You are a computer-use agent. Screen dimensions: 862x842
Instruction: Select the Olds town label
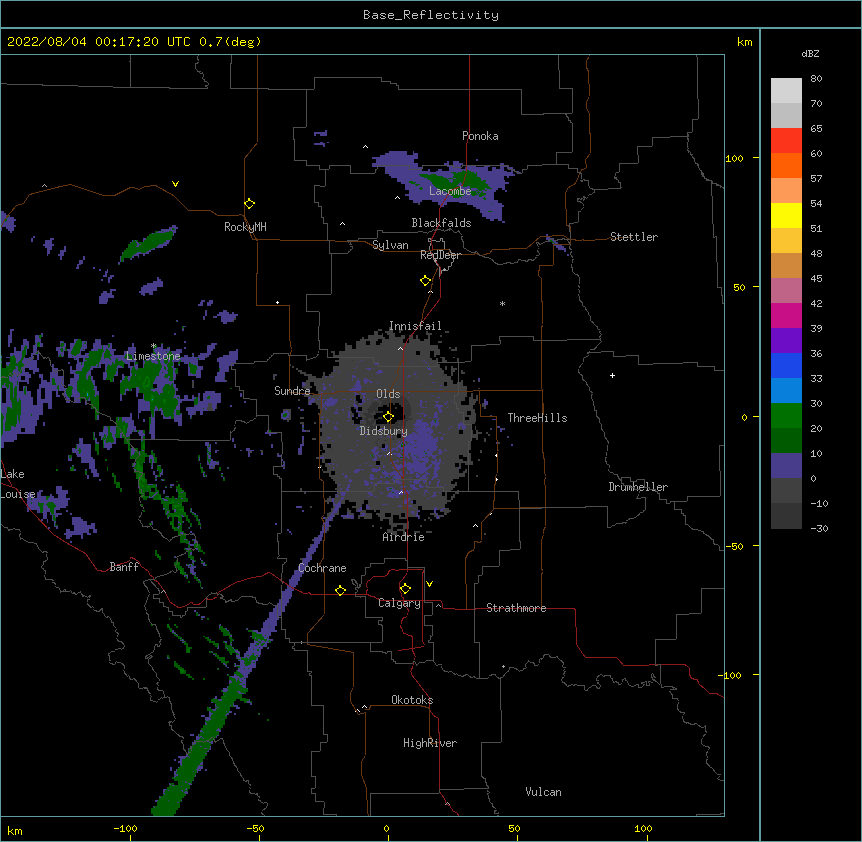(388, 394)
